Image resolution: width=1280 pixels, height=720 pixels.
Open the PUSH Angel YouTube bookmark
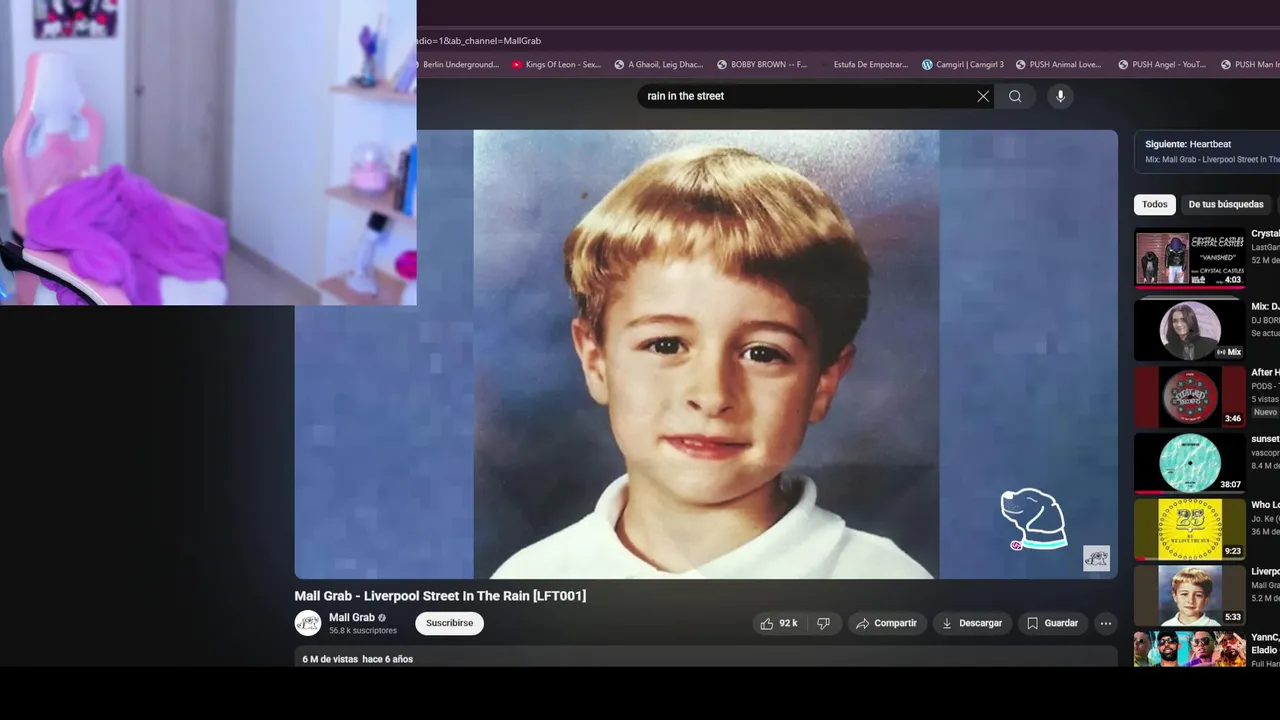pyautogui.click(x=1162, y=65)
